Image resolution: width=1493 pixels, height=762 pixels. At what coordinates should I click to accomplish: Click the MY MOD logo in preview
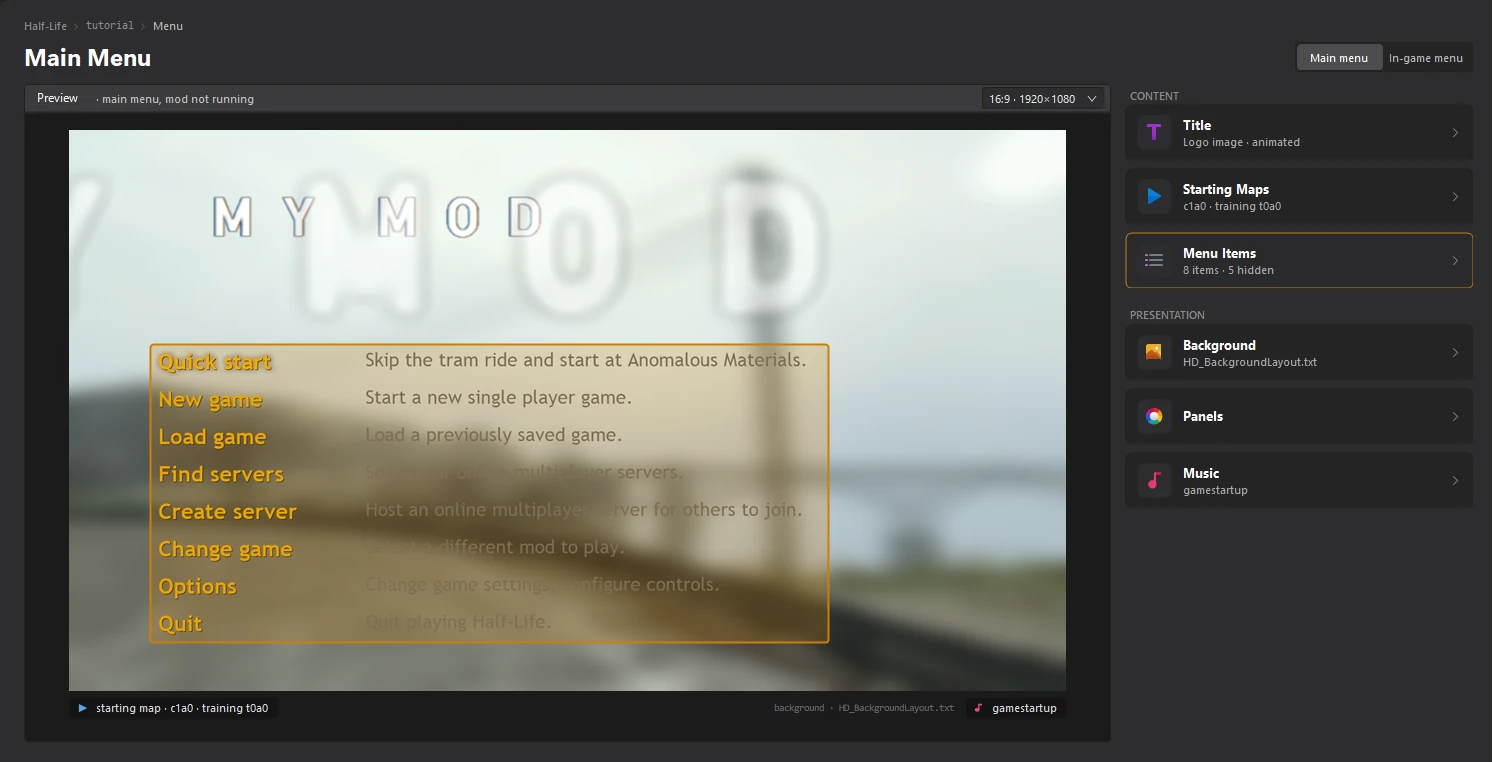378,217
